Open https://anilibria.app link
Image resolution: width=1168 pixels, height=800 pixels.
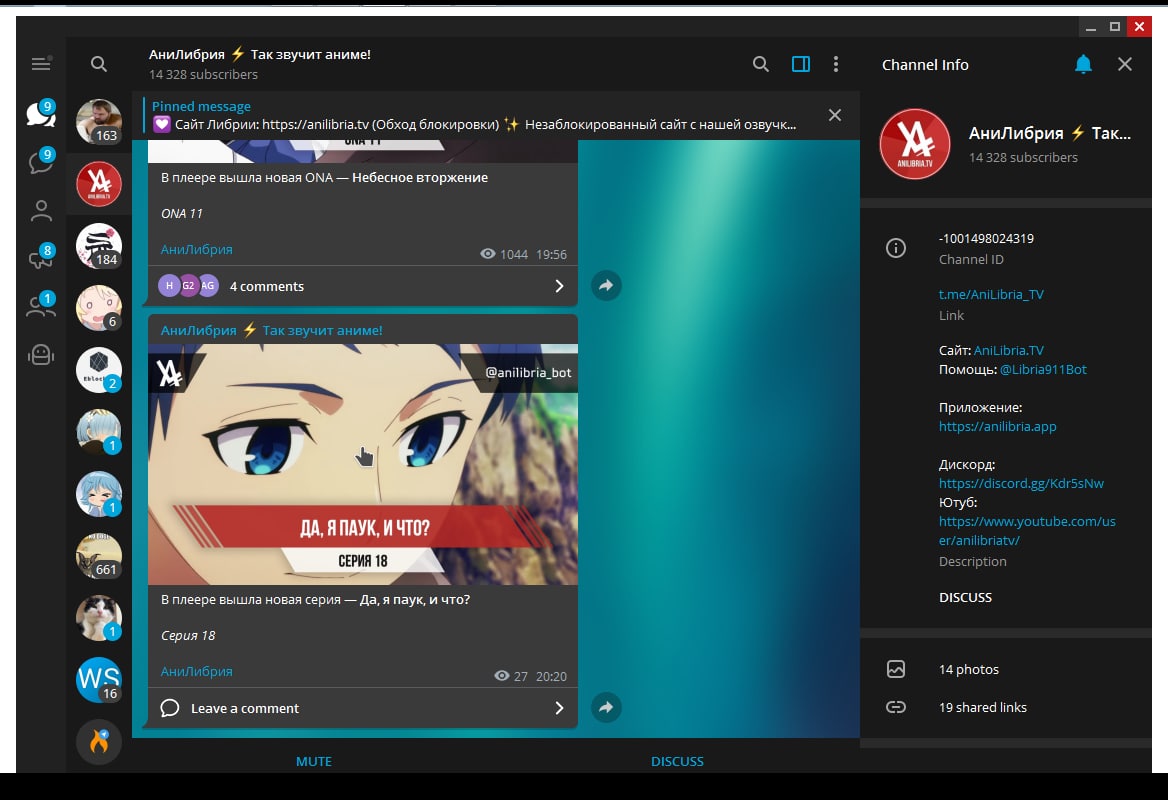click(997, 426)
